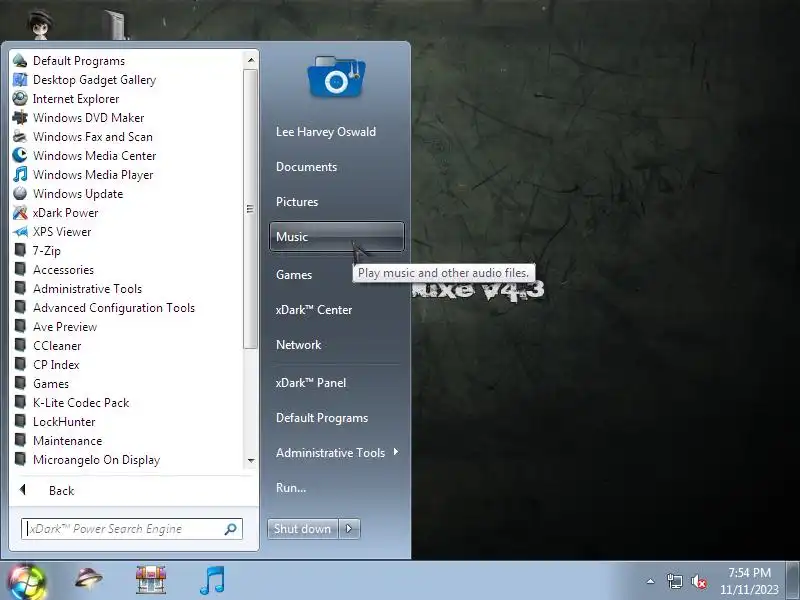Click scrollbar up arrow in programs list

251,60
